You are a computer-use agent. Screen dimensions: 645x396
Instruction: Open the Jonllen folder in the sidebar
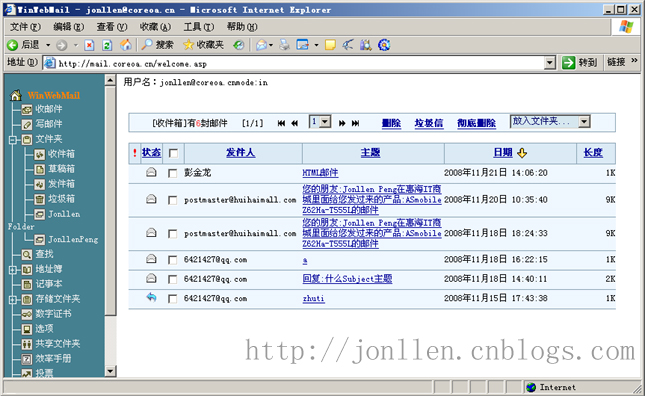click(64, 214)
